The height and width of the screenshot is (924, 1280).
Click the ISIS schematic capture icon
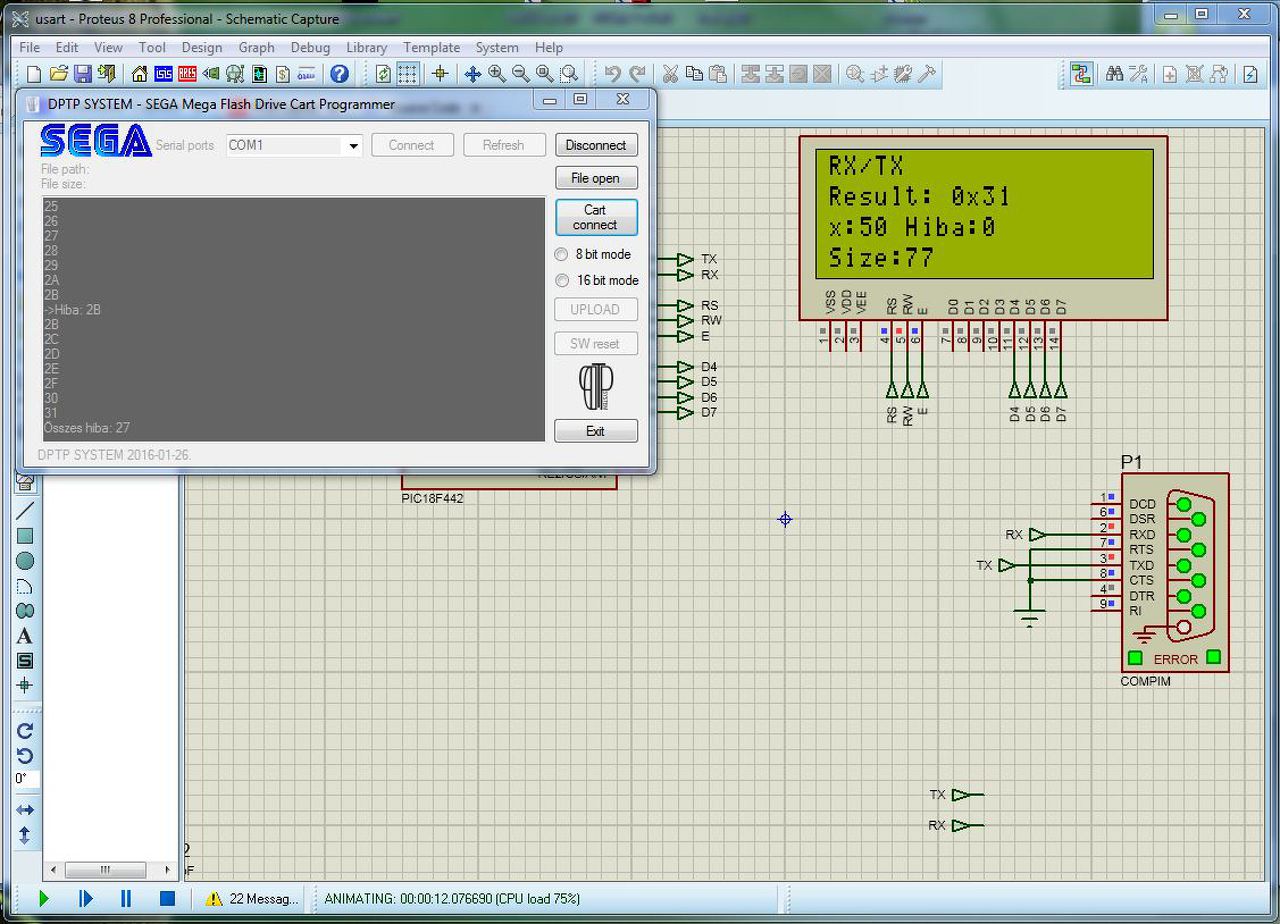point(163,74)
